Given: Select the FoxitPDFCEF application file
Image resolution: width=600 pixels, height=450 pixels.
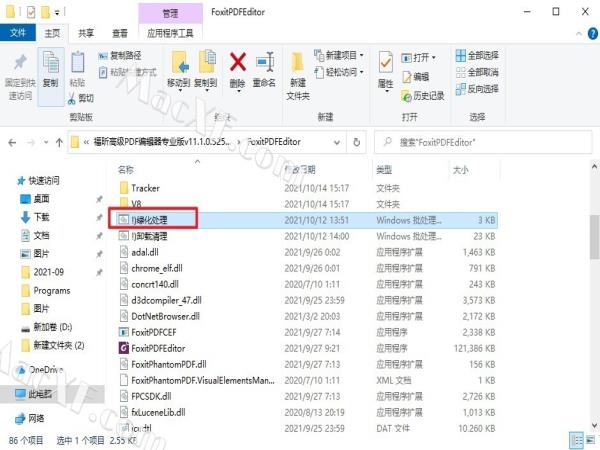Looking at the screenshot, I should 153,332.
